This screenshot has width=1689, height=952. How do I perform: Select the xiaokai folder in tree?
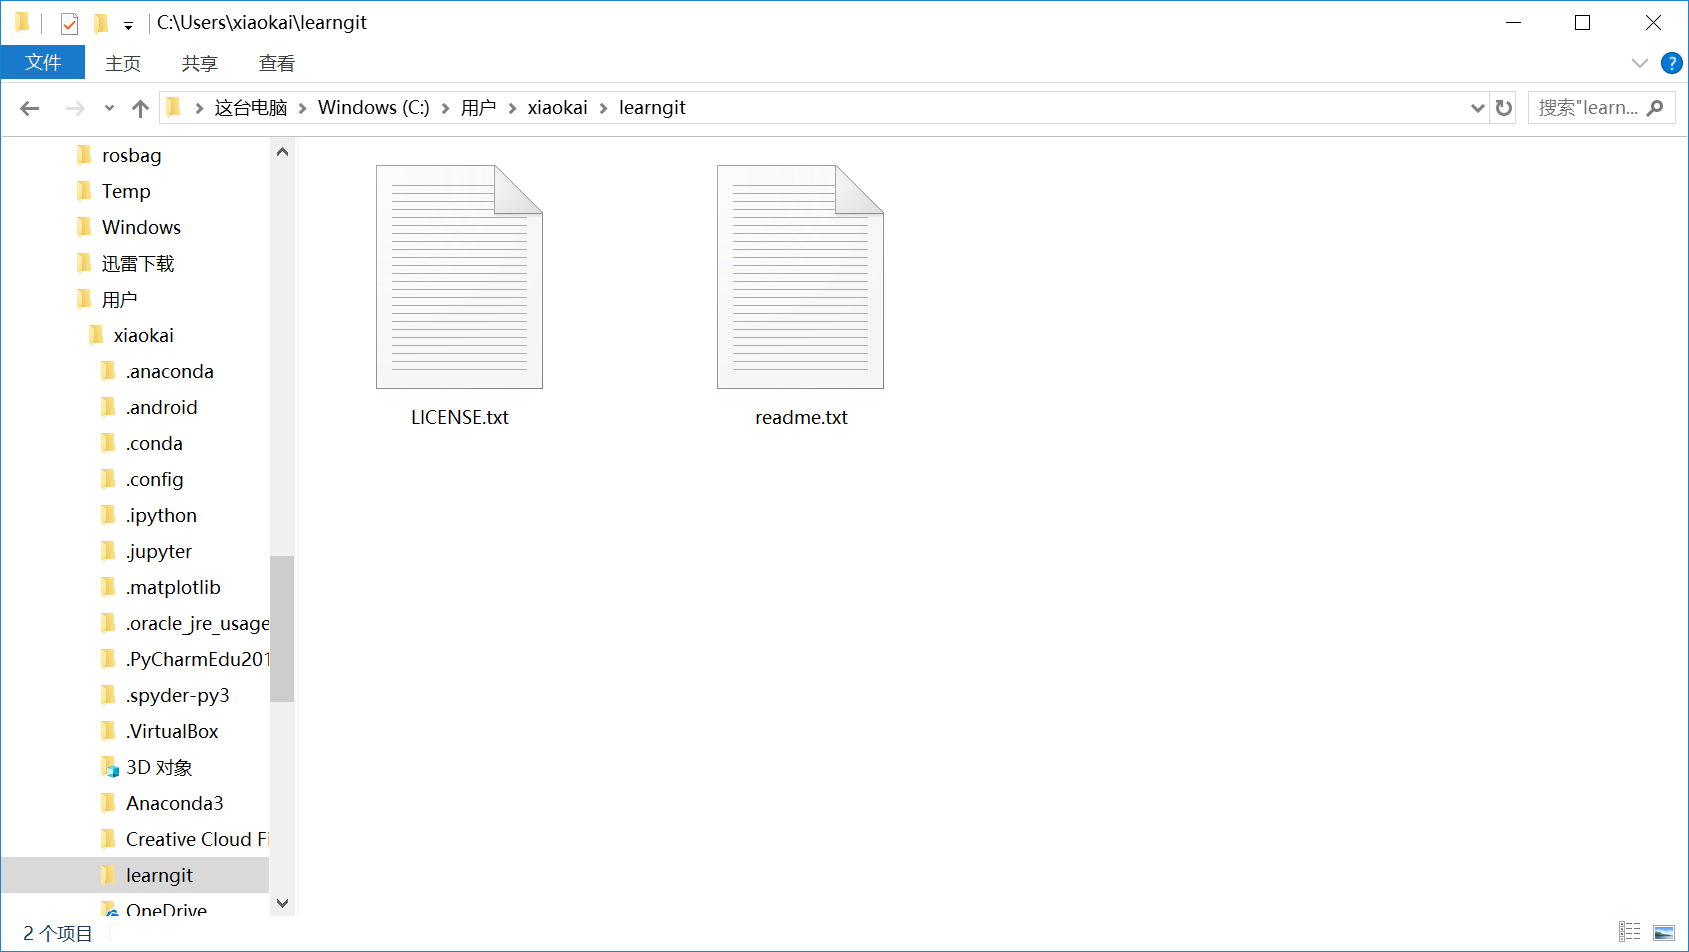coord(143,335)
